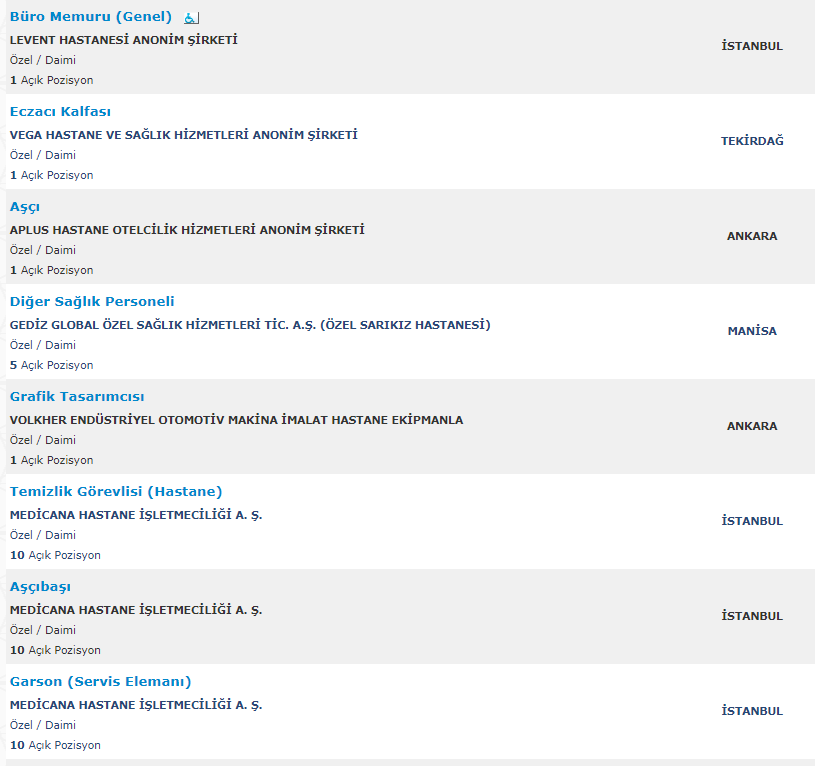Image resolution: width=815 pixels, height=766 pixels.
Task: Click the 5 Açık Pozisyon text
Action: (x=51, y=365)
